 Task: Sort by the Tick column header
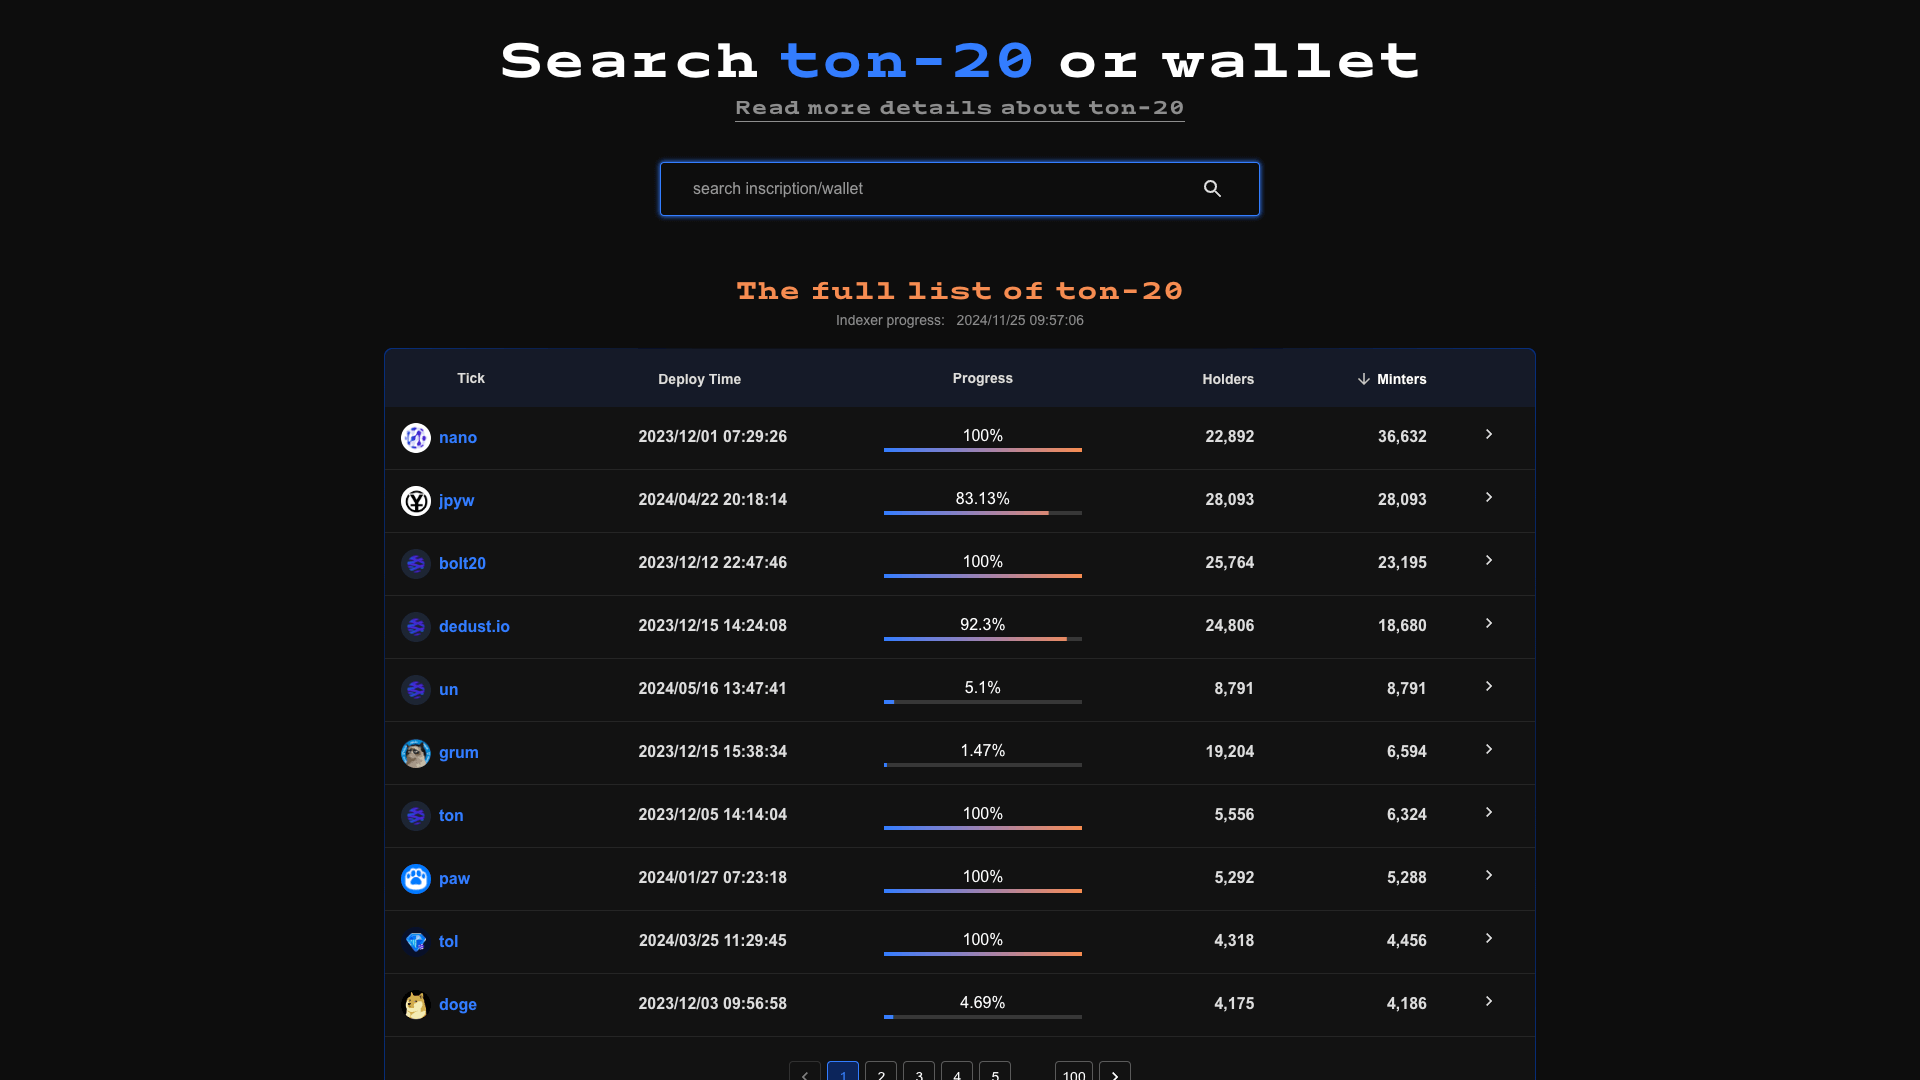pyautogui.click(x=471, y=378)
